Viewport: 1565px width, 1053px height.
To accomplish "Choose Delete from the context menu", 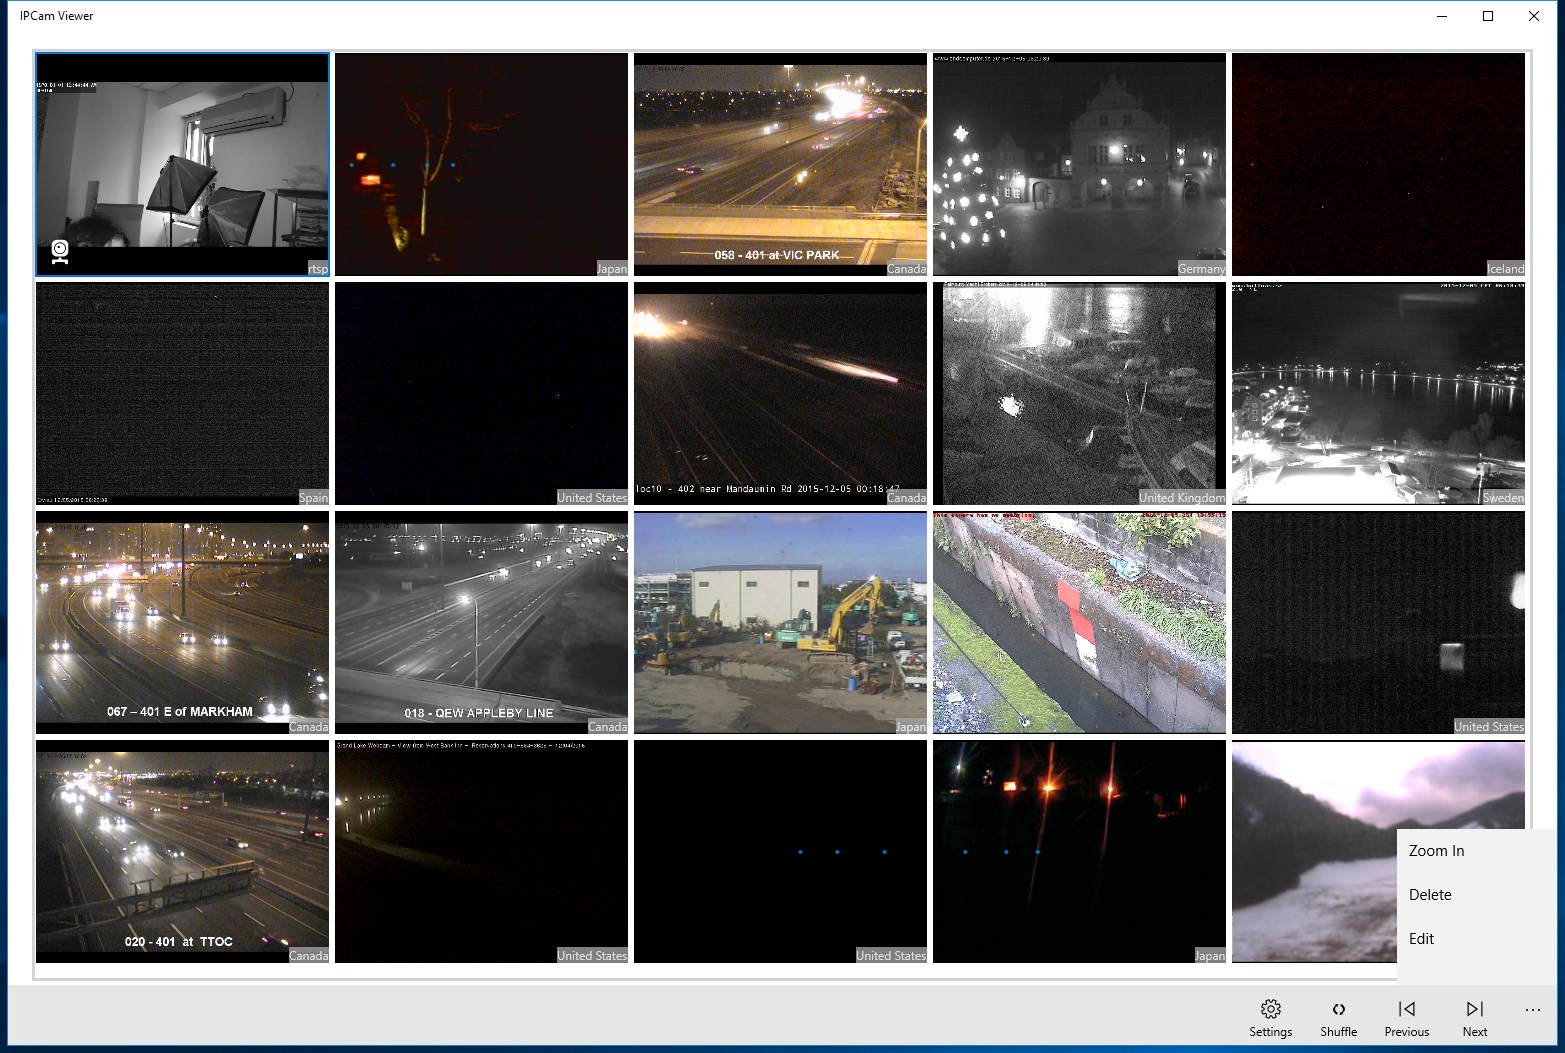I will (x=1429, y=894).
